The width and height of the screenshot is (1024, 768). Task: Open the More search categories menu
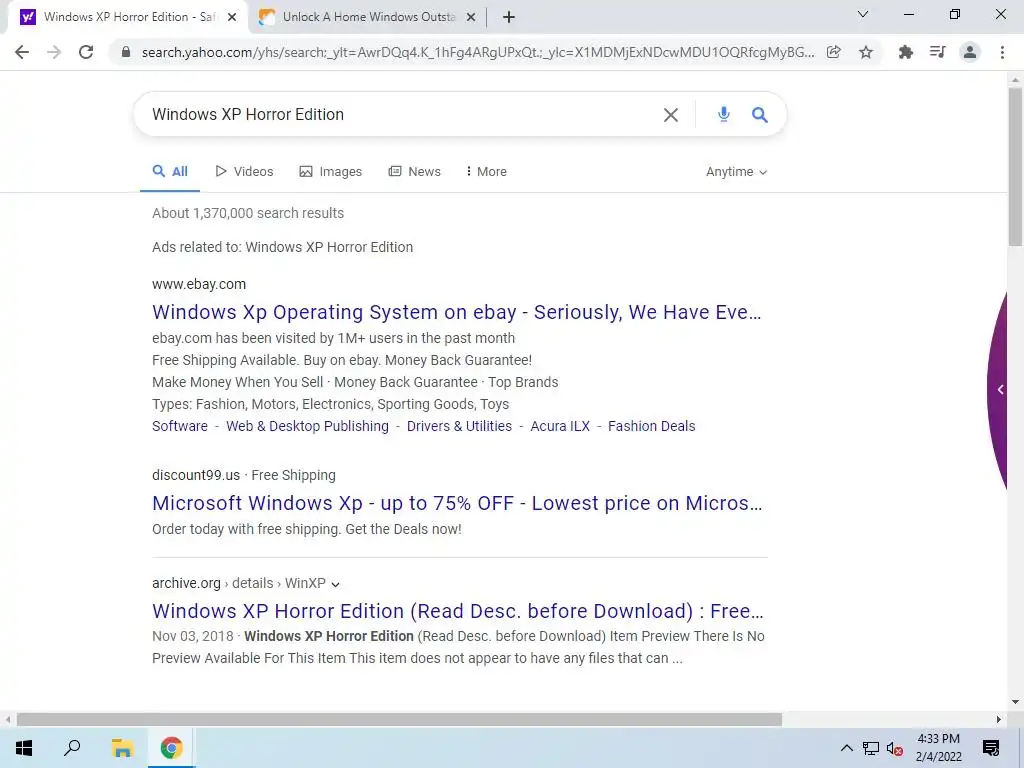pos(487,172)
